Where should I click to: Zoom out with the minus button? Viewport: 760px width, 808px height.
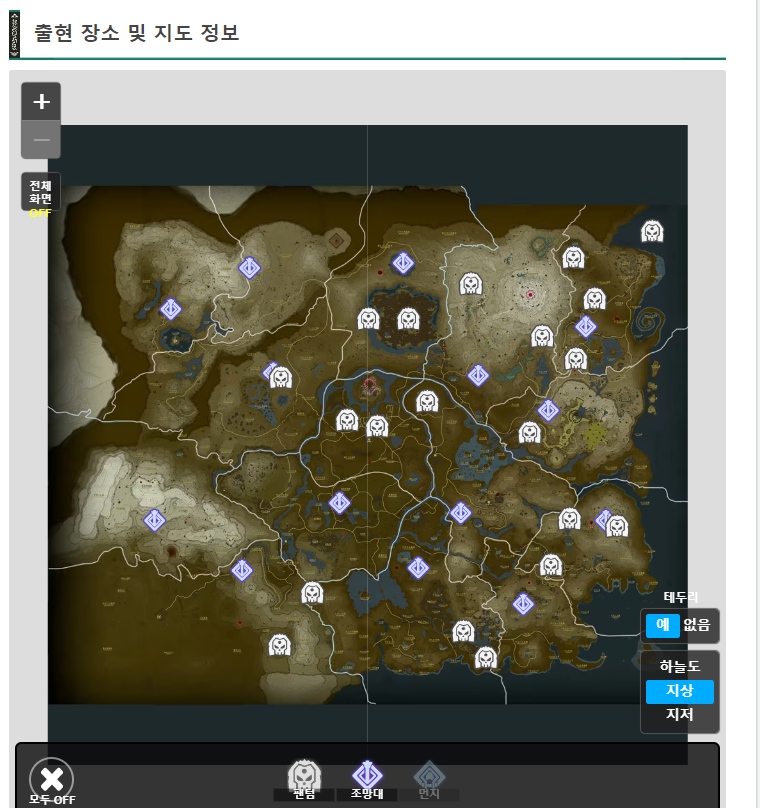click(x=41, y=140)
